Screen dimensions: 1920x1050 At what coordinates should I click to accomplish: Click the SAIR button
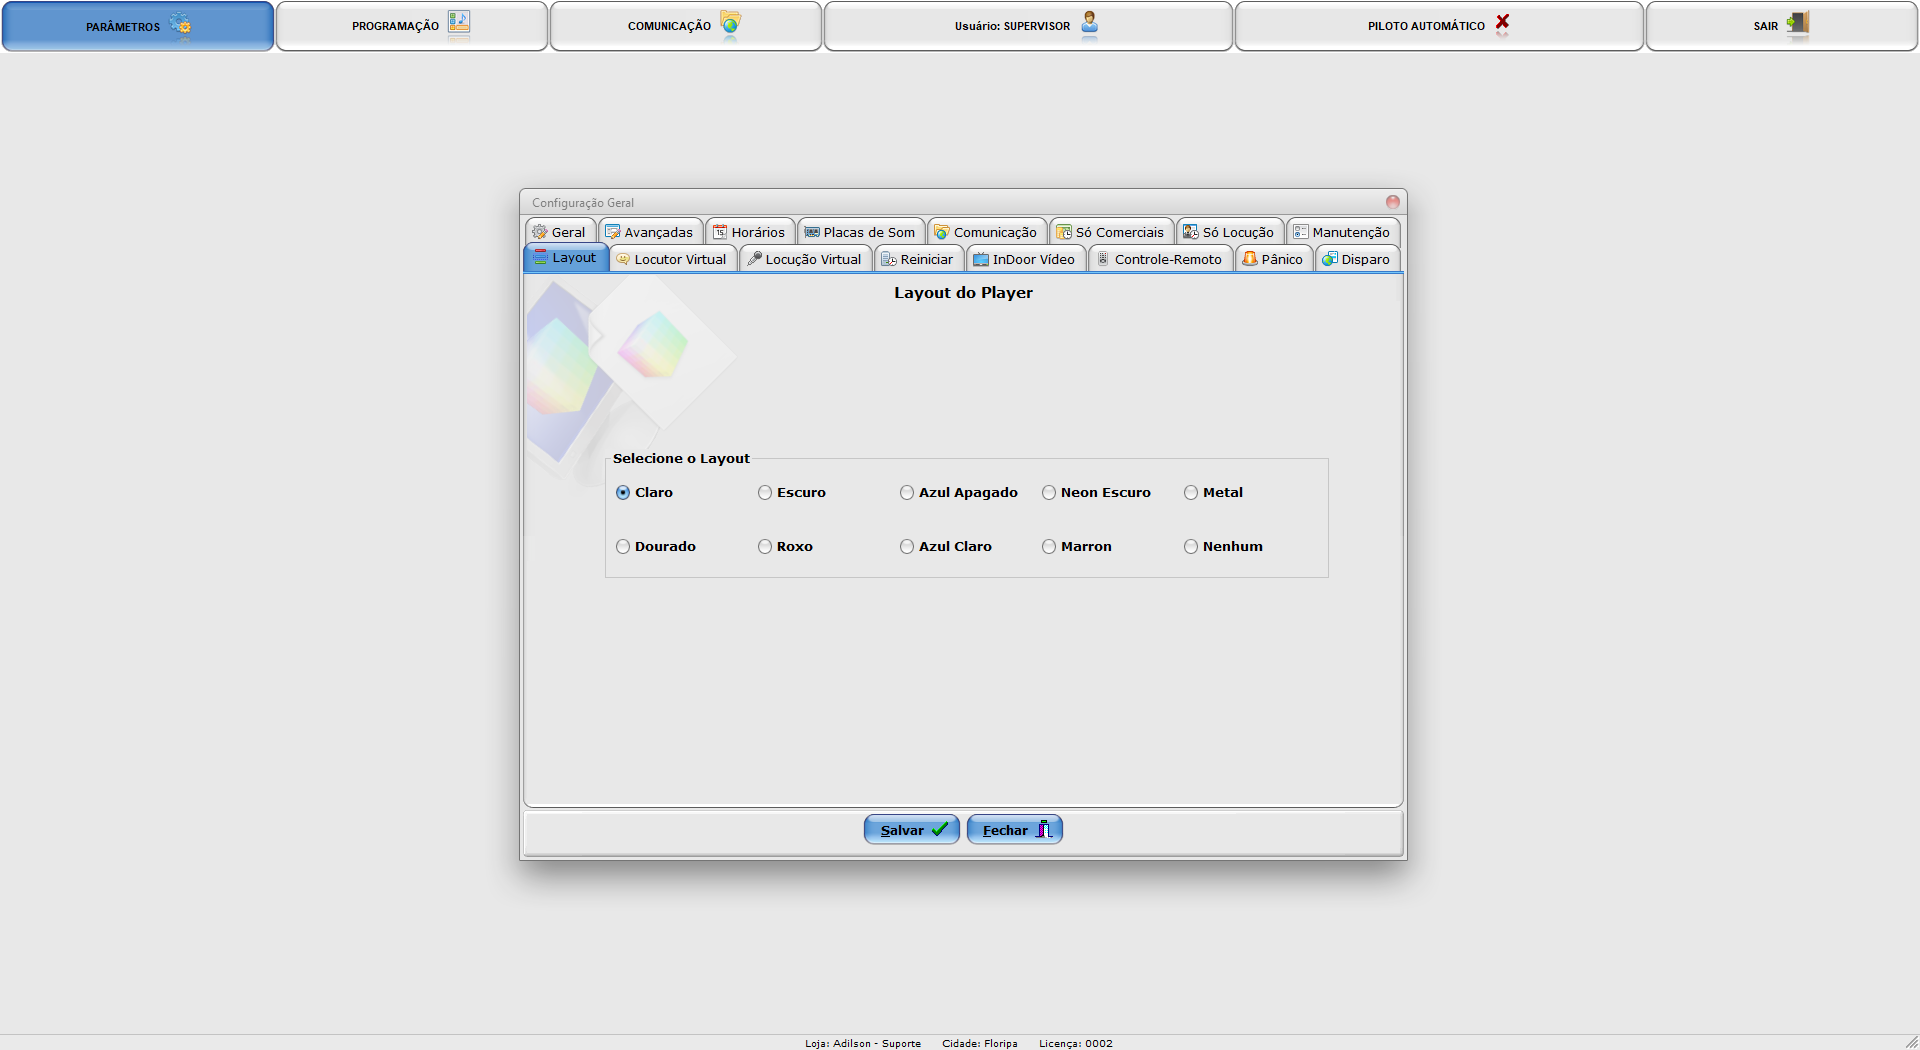(1781, 26)
